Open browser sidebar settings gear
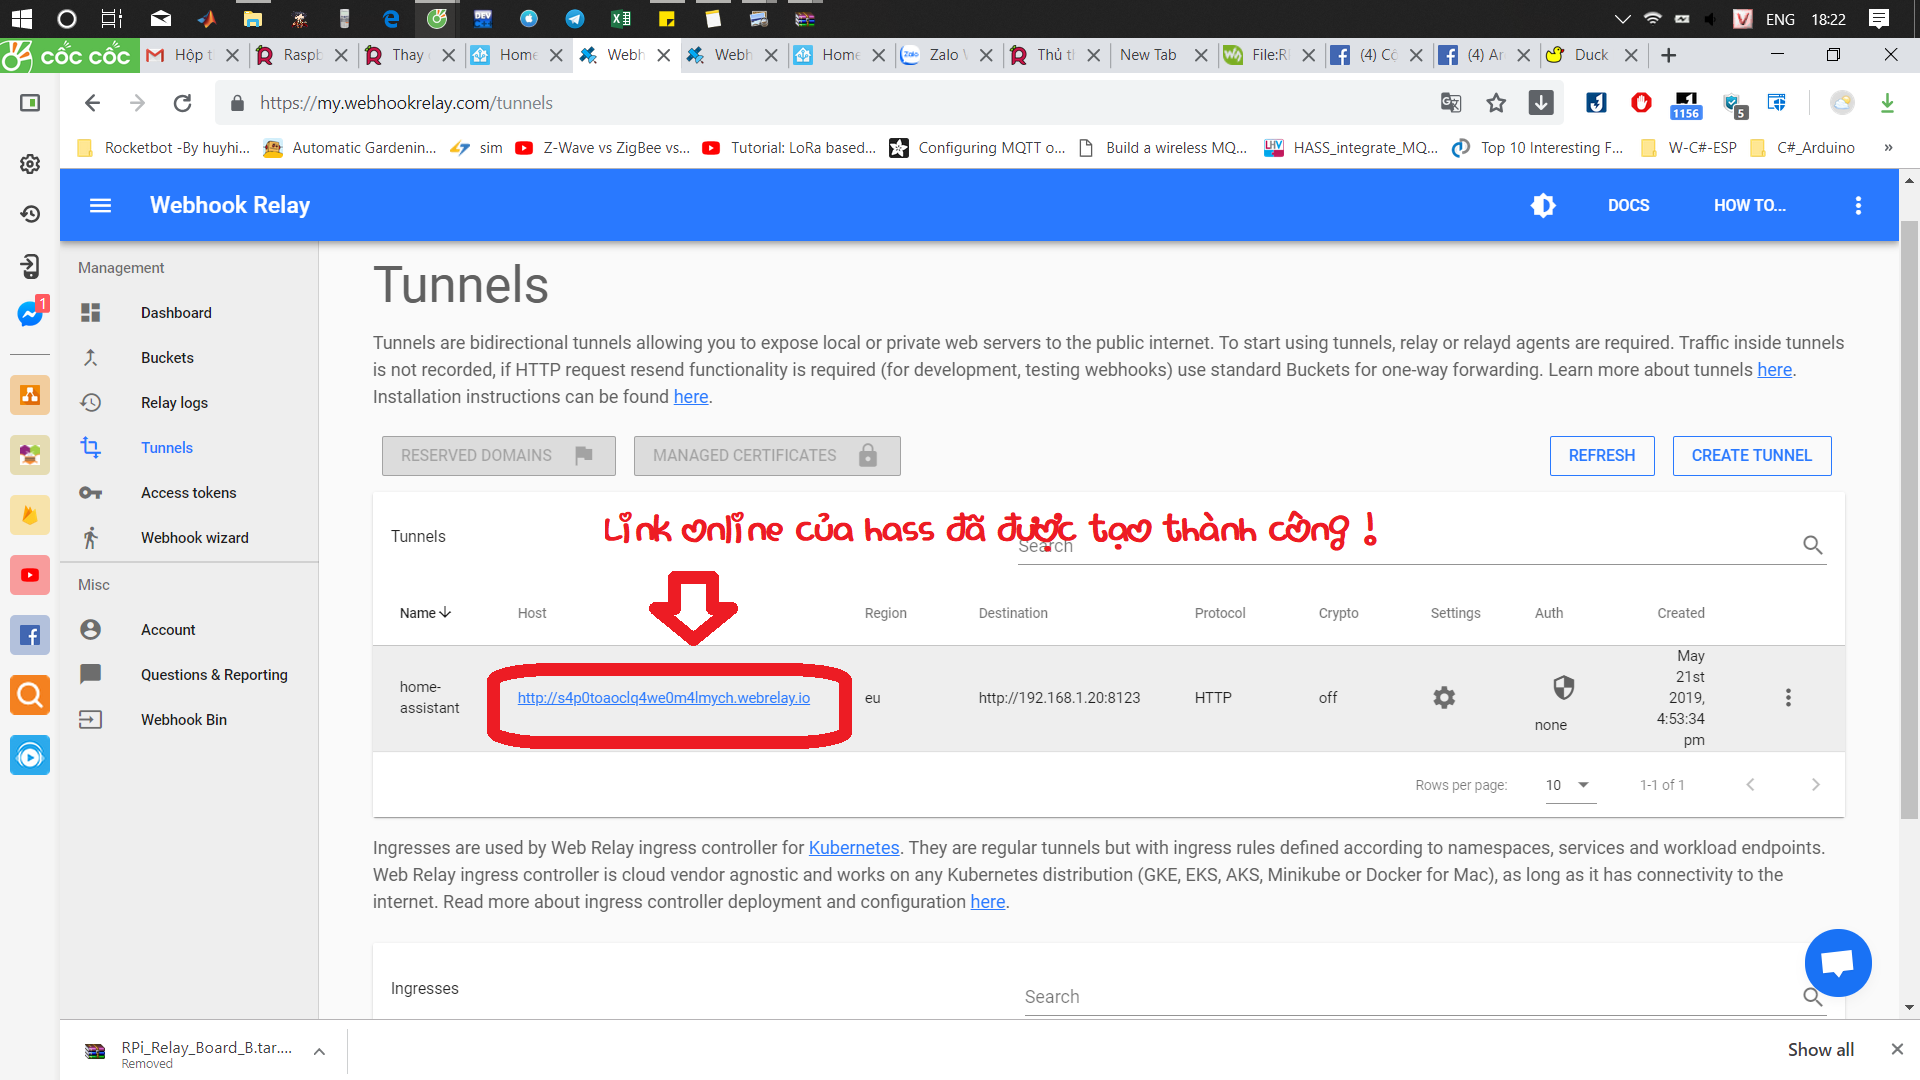Viewport: 1920px width, 1080px height. 30,164
